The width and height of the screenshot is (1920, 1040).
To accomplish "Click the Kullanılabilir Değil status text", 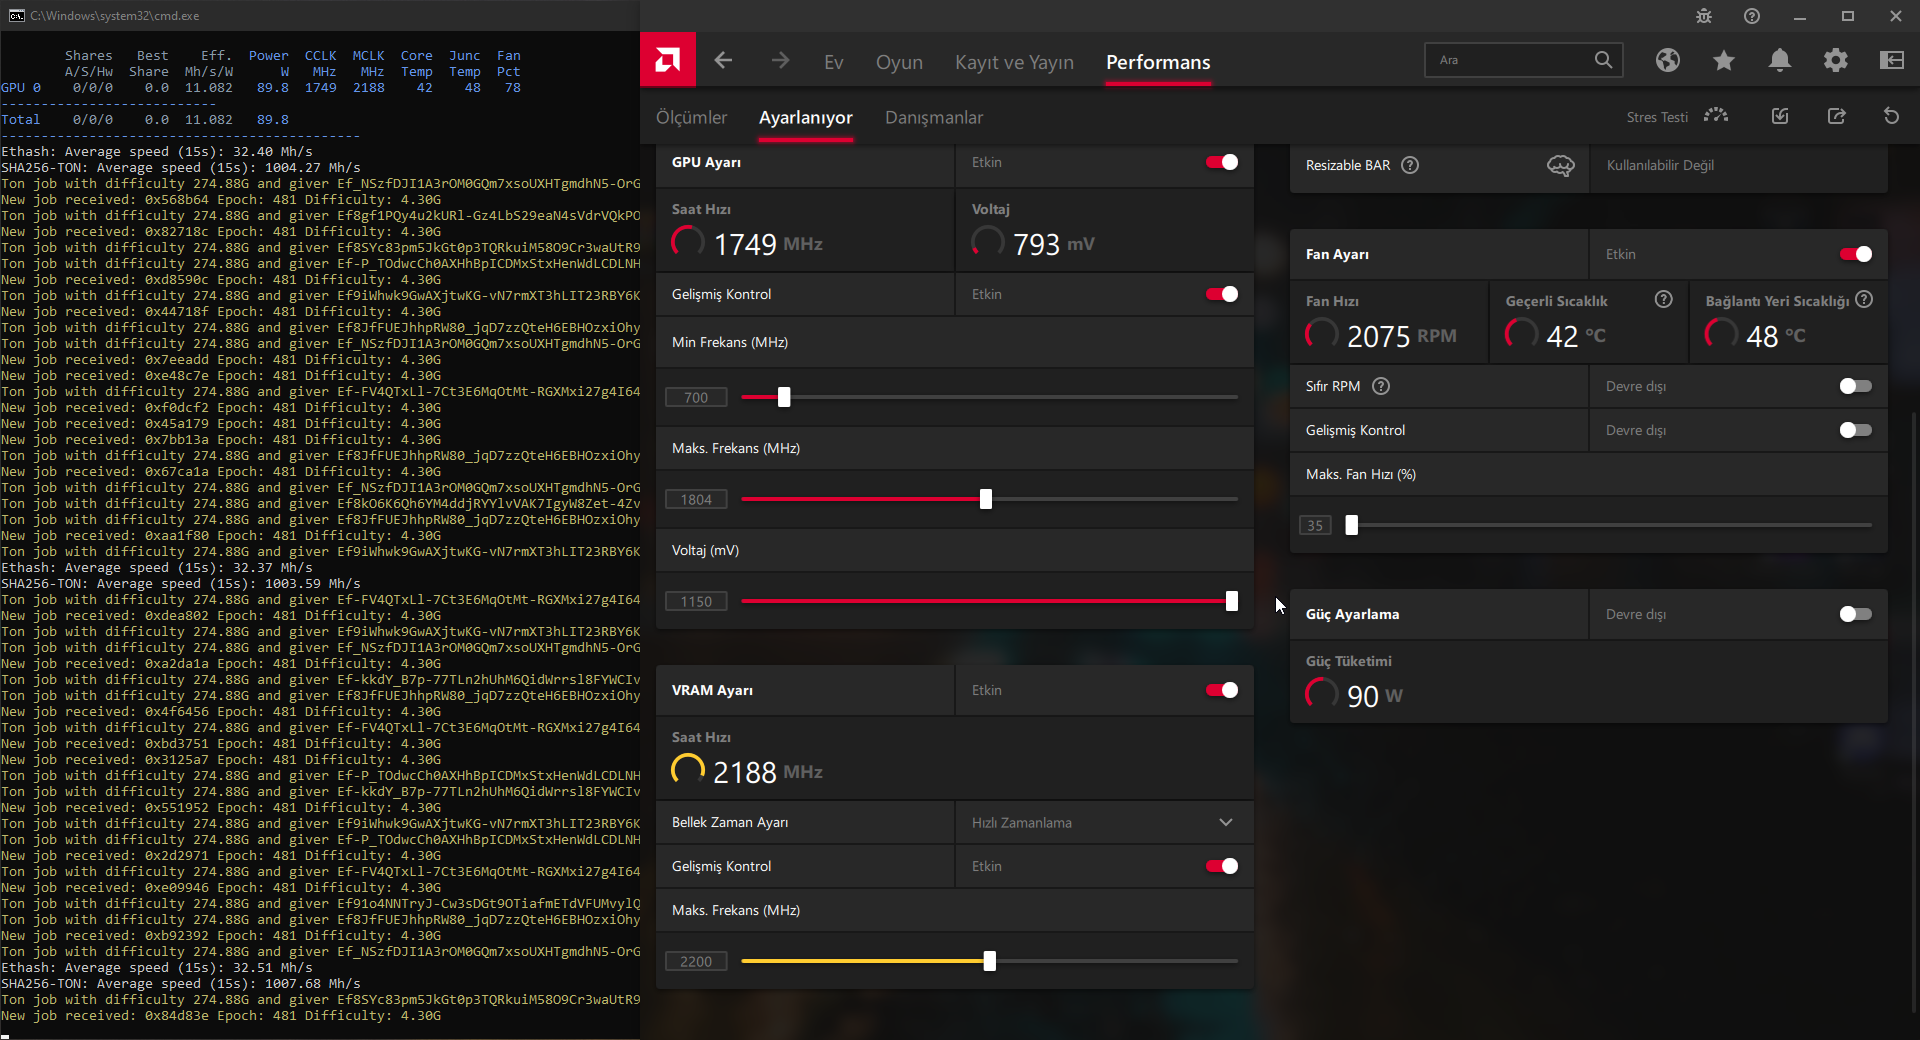I will coord(1660,165).
